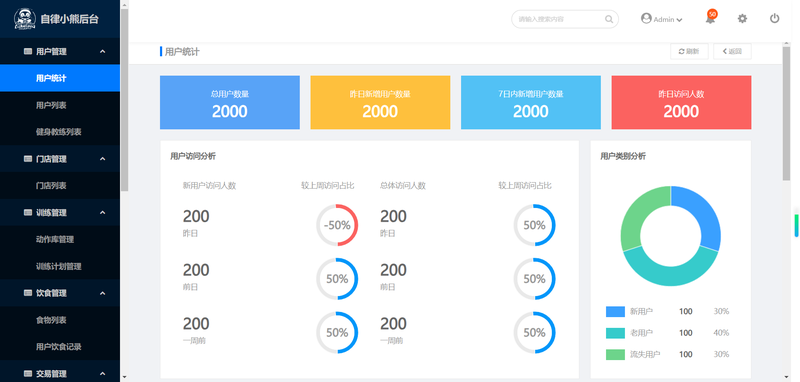800x382 pixels.
Task: Click the Admin user avatar icon
Action: click(646, 18)
